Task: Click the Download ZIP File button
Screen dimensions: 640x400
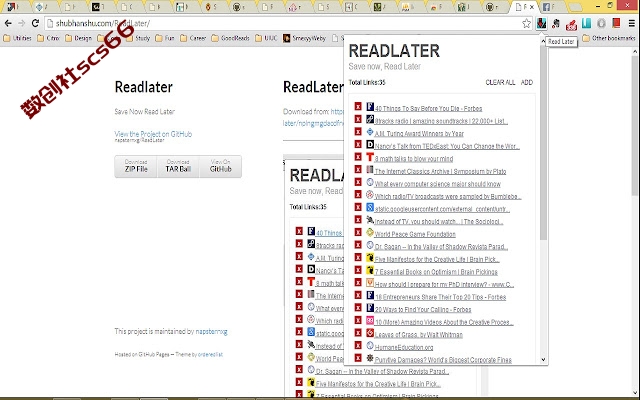Action: (136, 166)
